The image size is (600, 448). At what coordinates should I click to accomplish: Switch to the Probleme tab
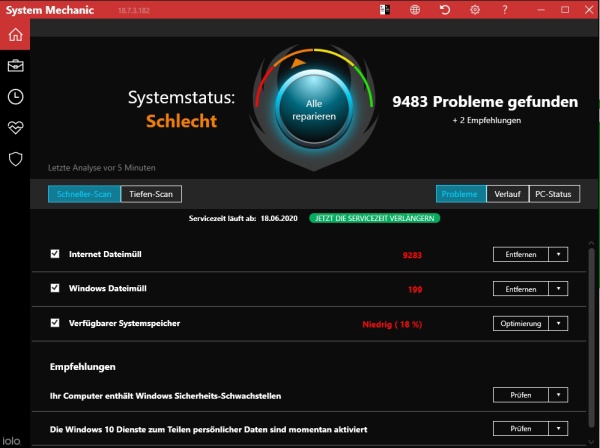(461, 194)
